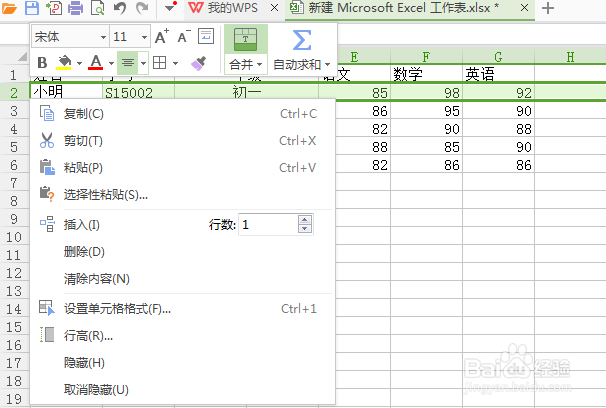Viewport: 606px width, 408px height.
Task: Click the cell containing S15002
Action: (x=138, y=92)
